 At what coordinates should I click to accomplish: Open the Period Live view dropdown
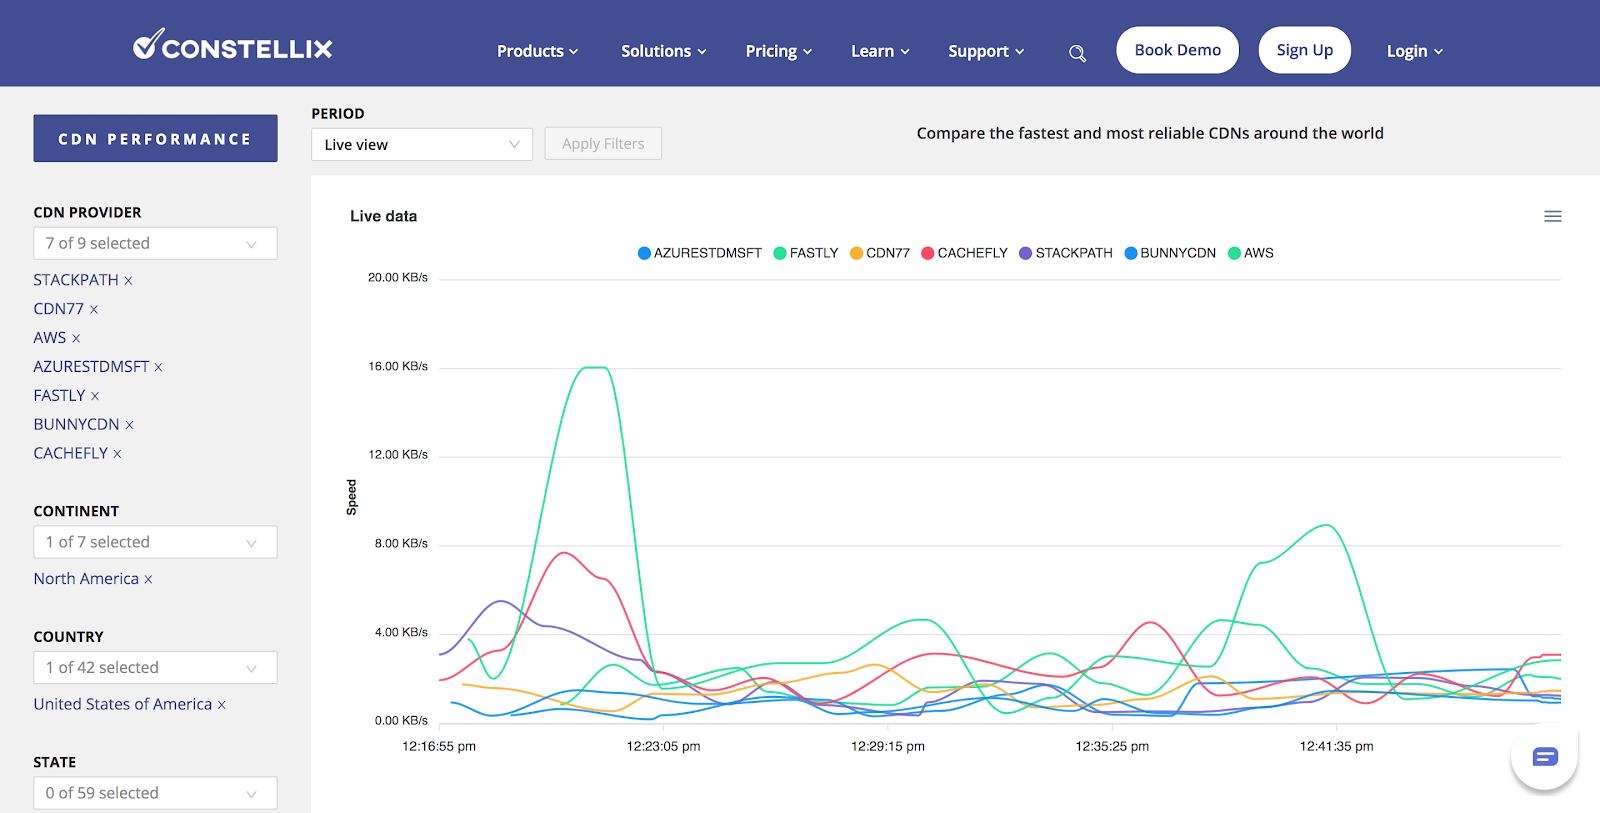(422, 144)
